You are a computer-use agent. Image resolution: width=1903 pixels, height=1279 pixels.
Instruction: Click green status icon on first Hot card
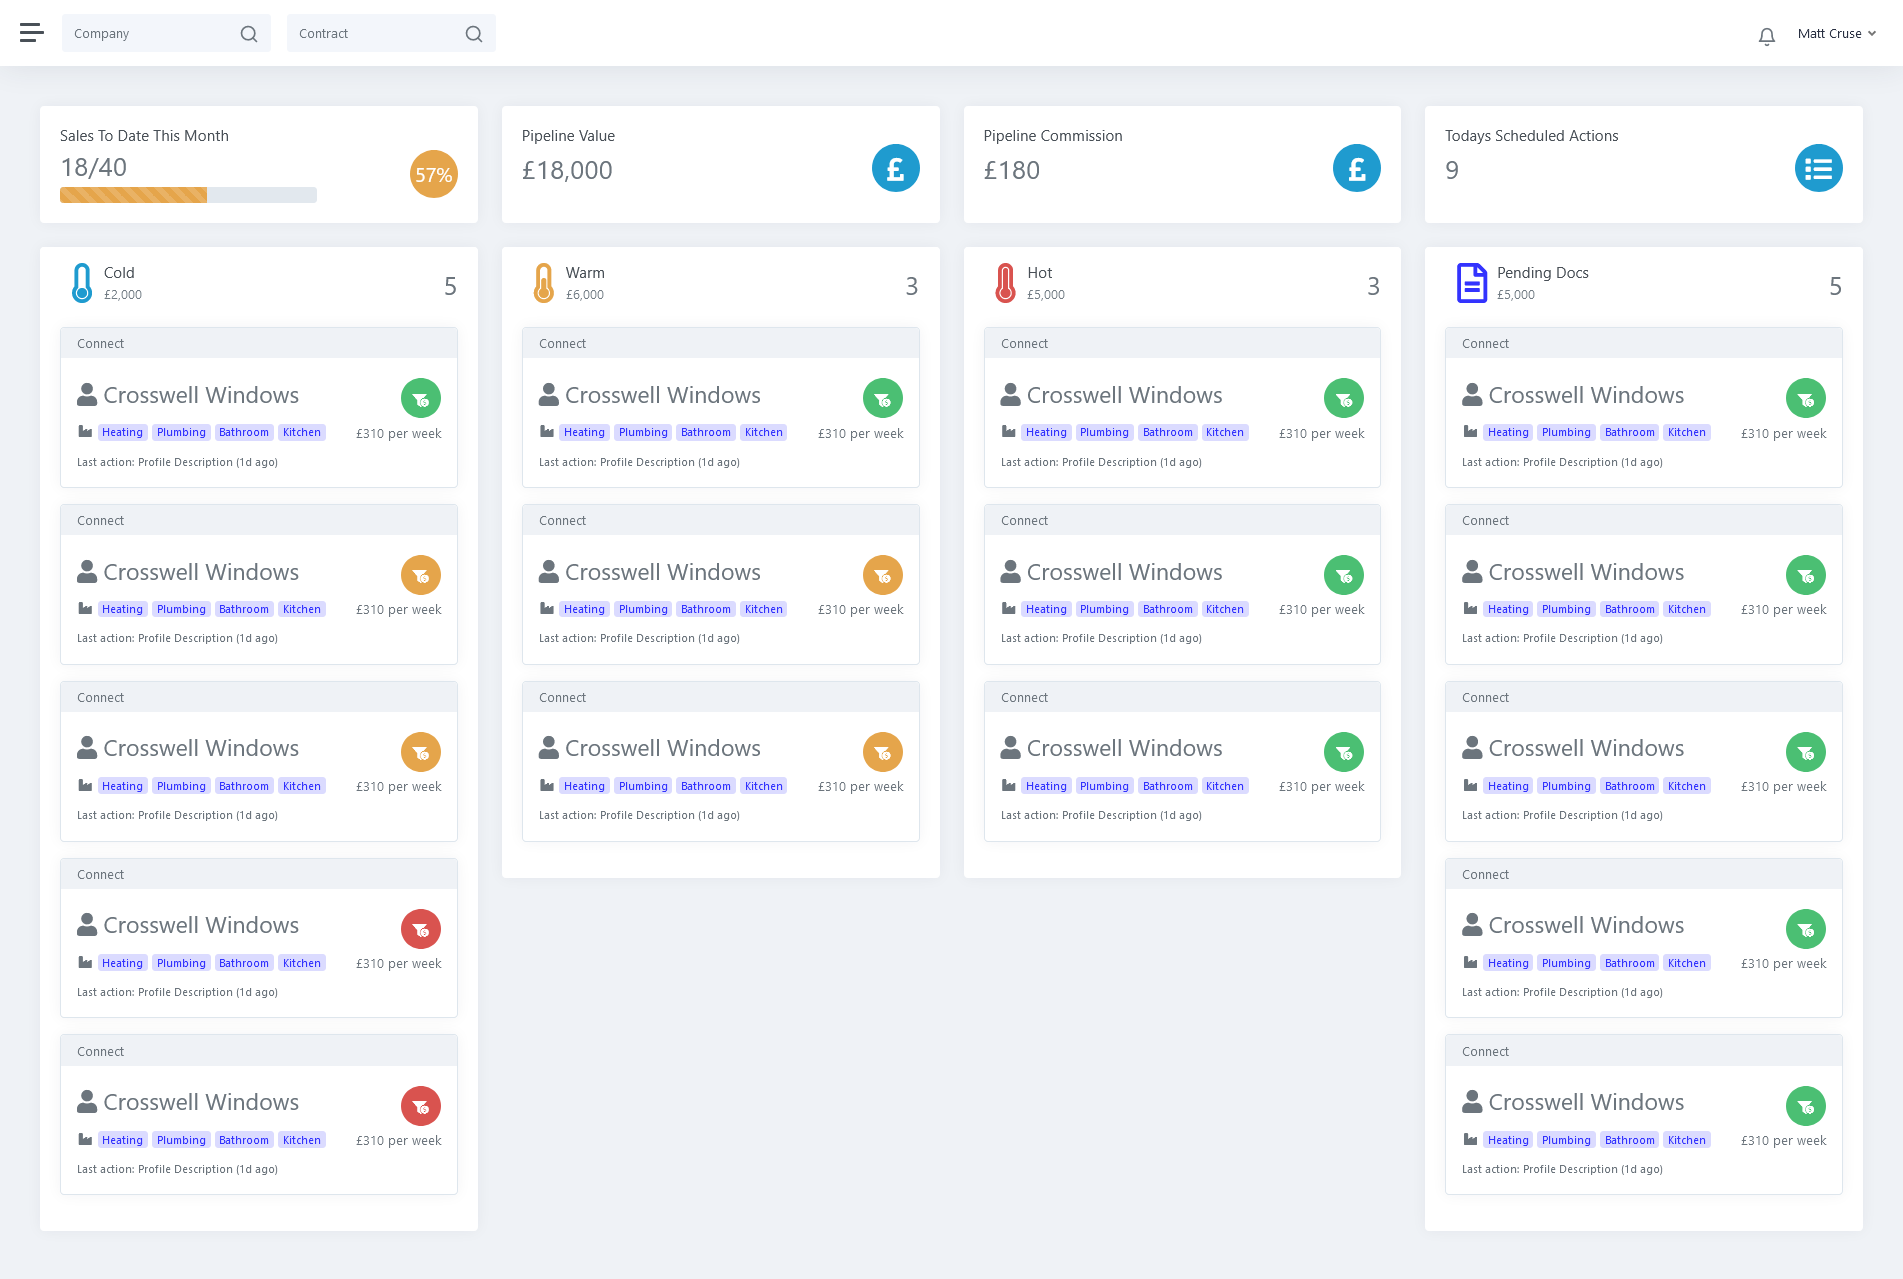point(1343,398)
